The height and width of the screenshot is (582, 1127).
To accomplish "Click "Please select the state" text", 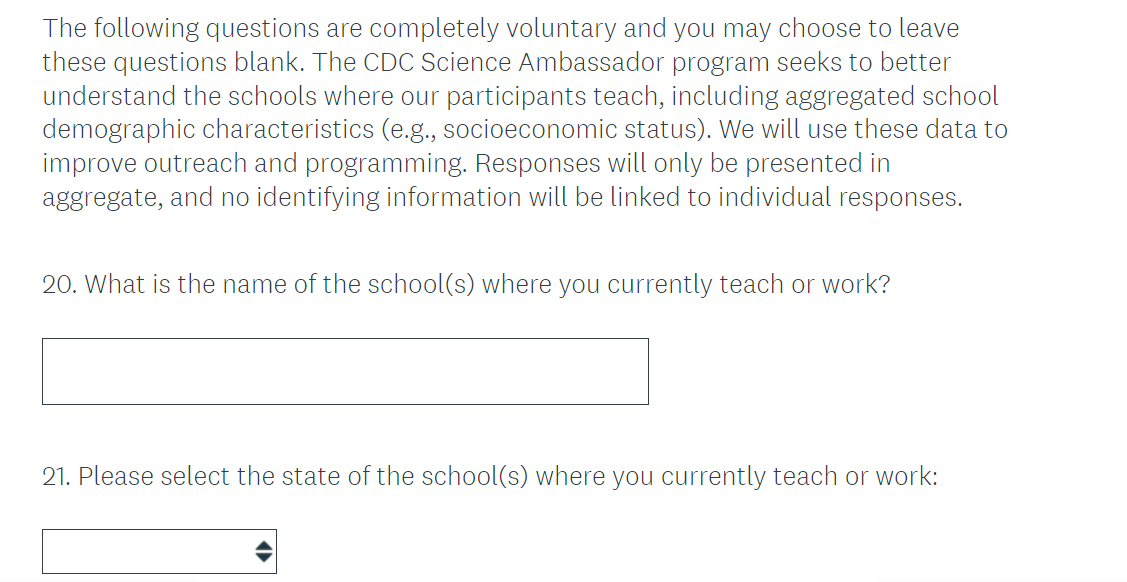I will [207, 477].
